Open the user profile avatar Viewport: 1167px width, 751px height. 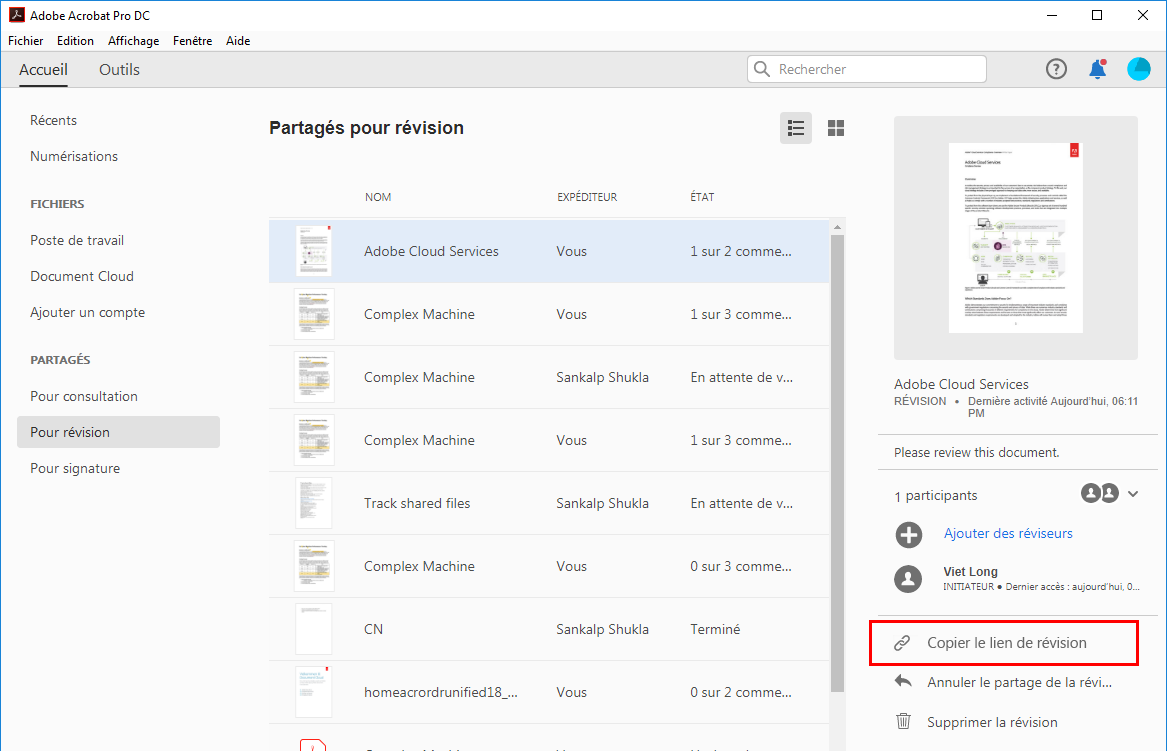[x=1139, y=69]
